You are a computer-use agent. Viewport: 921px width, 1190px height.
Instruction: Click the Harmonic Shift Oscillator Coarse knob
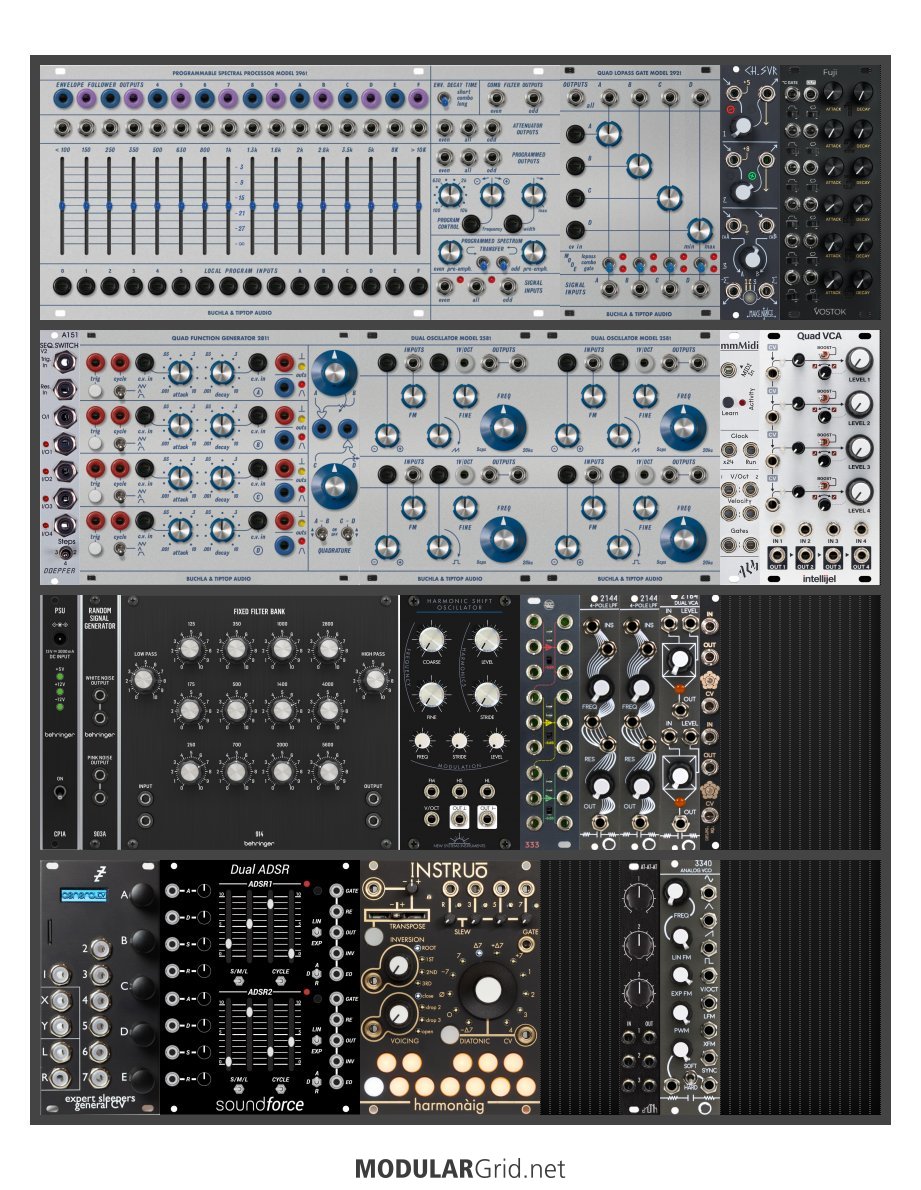click(432, 641)
